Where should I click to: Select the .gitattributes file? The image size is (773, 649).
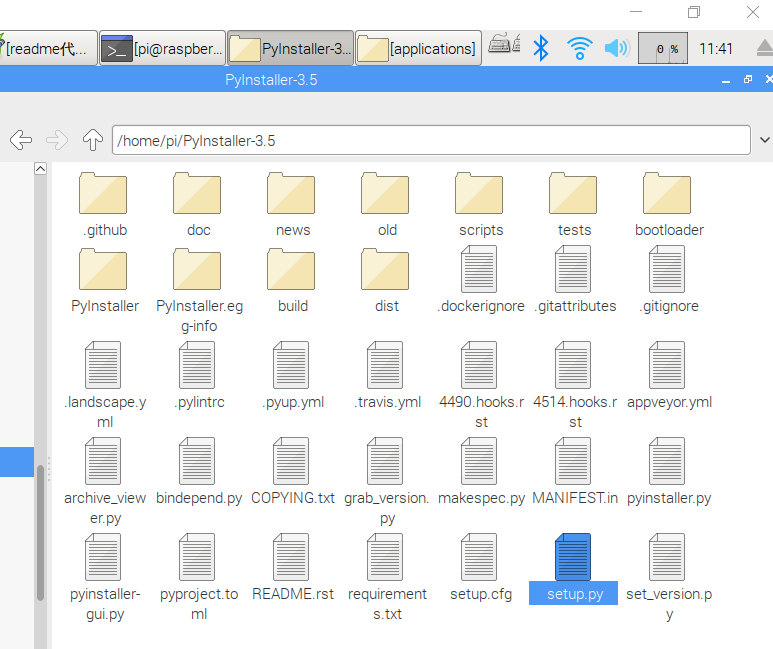click(x=573, y=280)
